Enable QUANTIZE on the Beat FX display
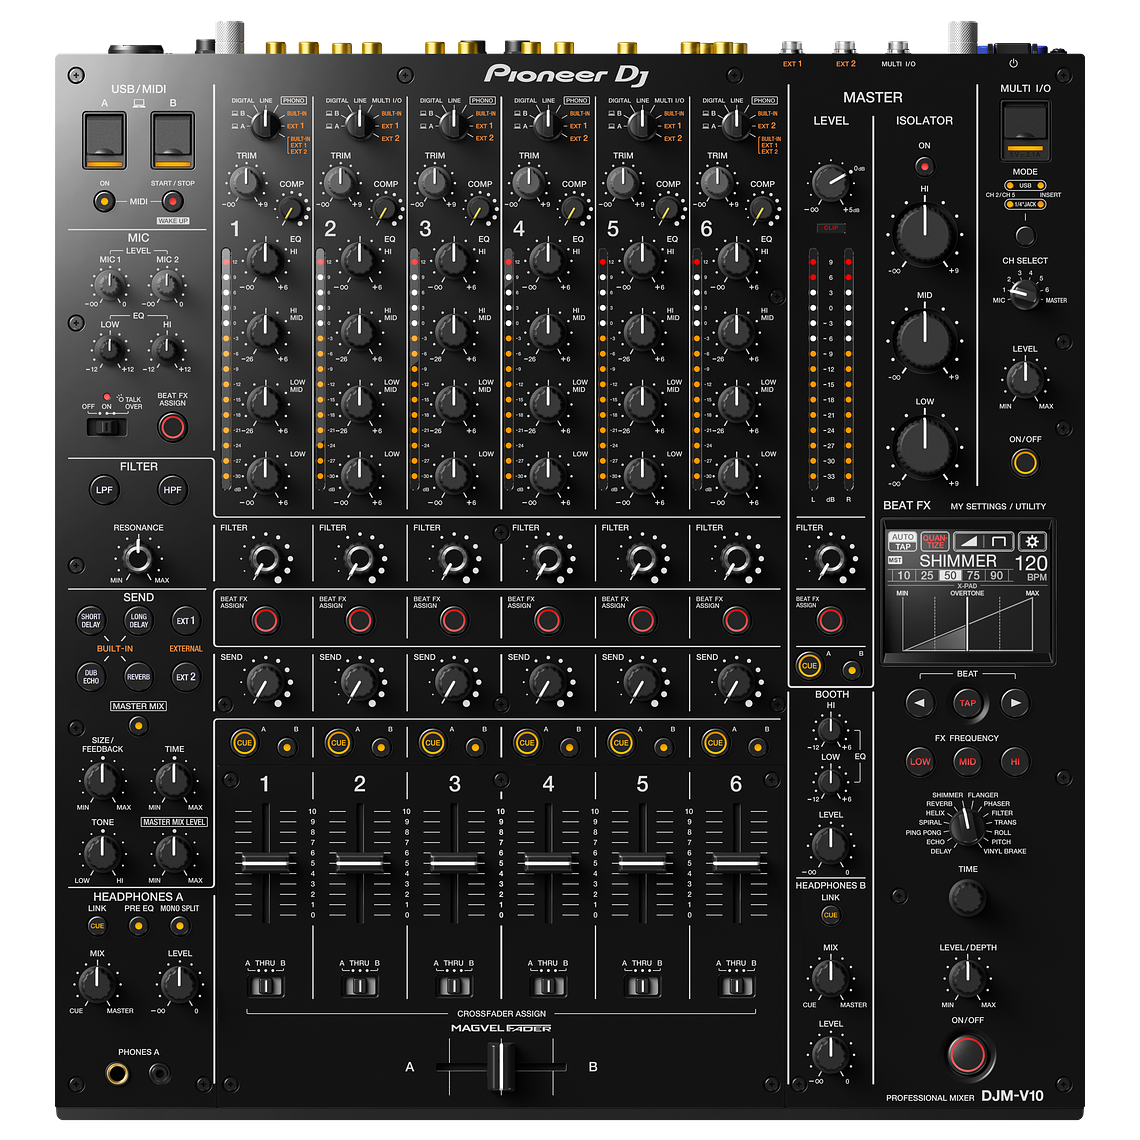Viewport: 1140px width, 1140px height. (x=935, y=541)
